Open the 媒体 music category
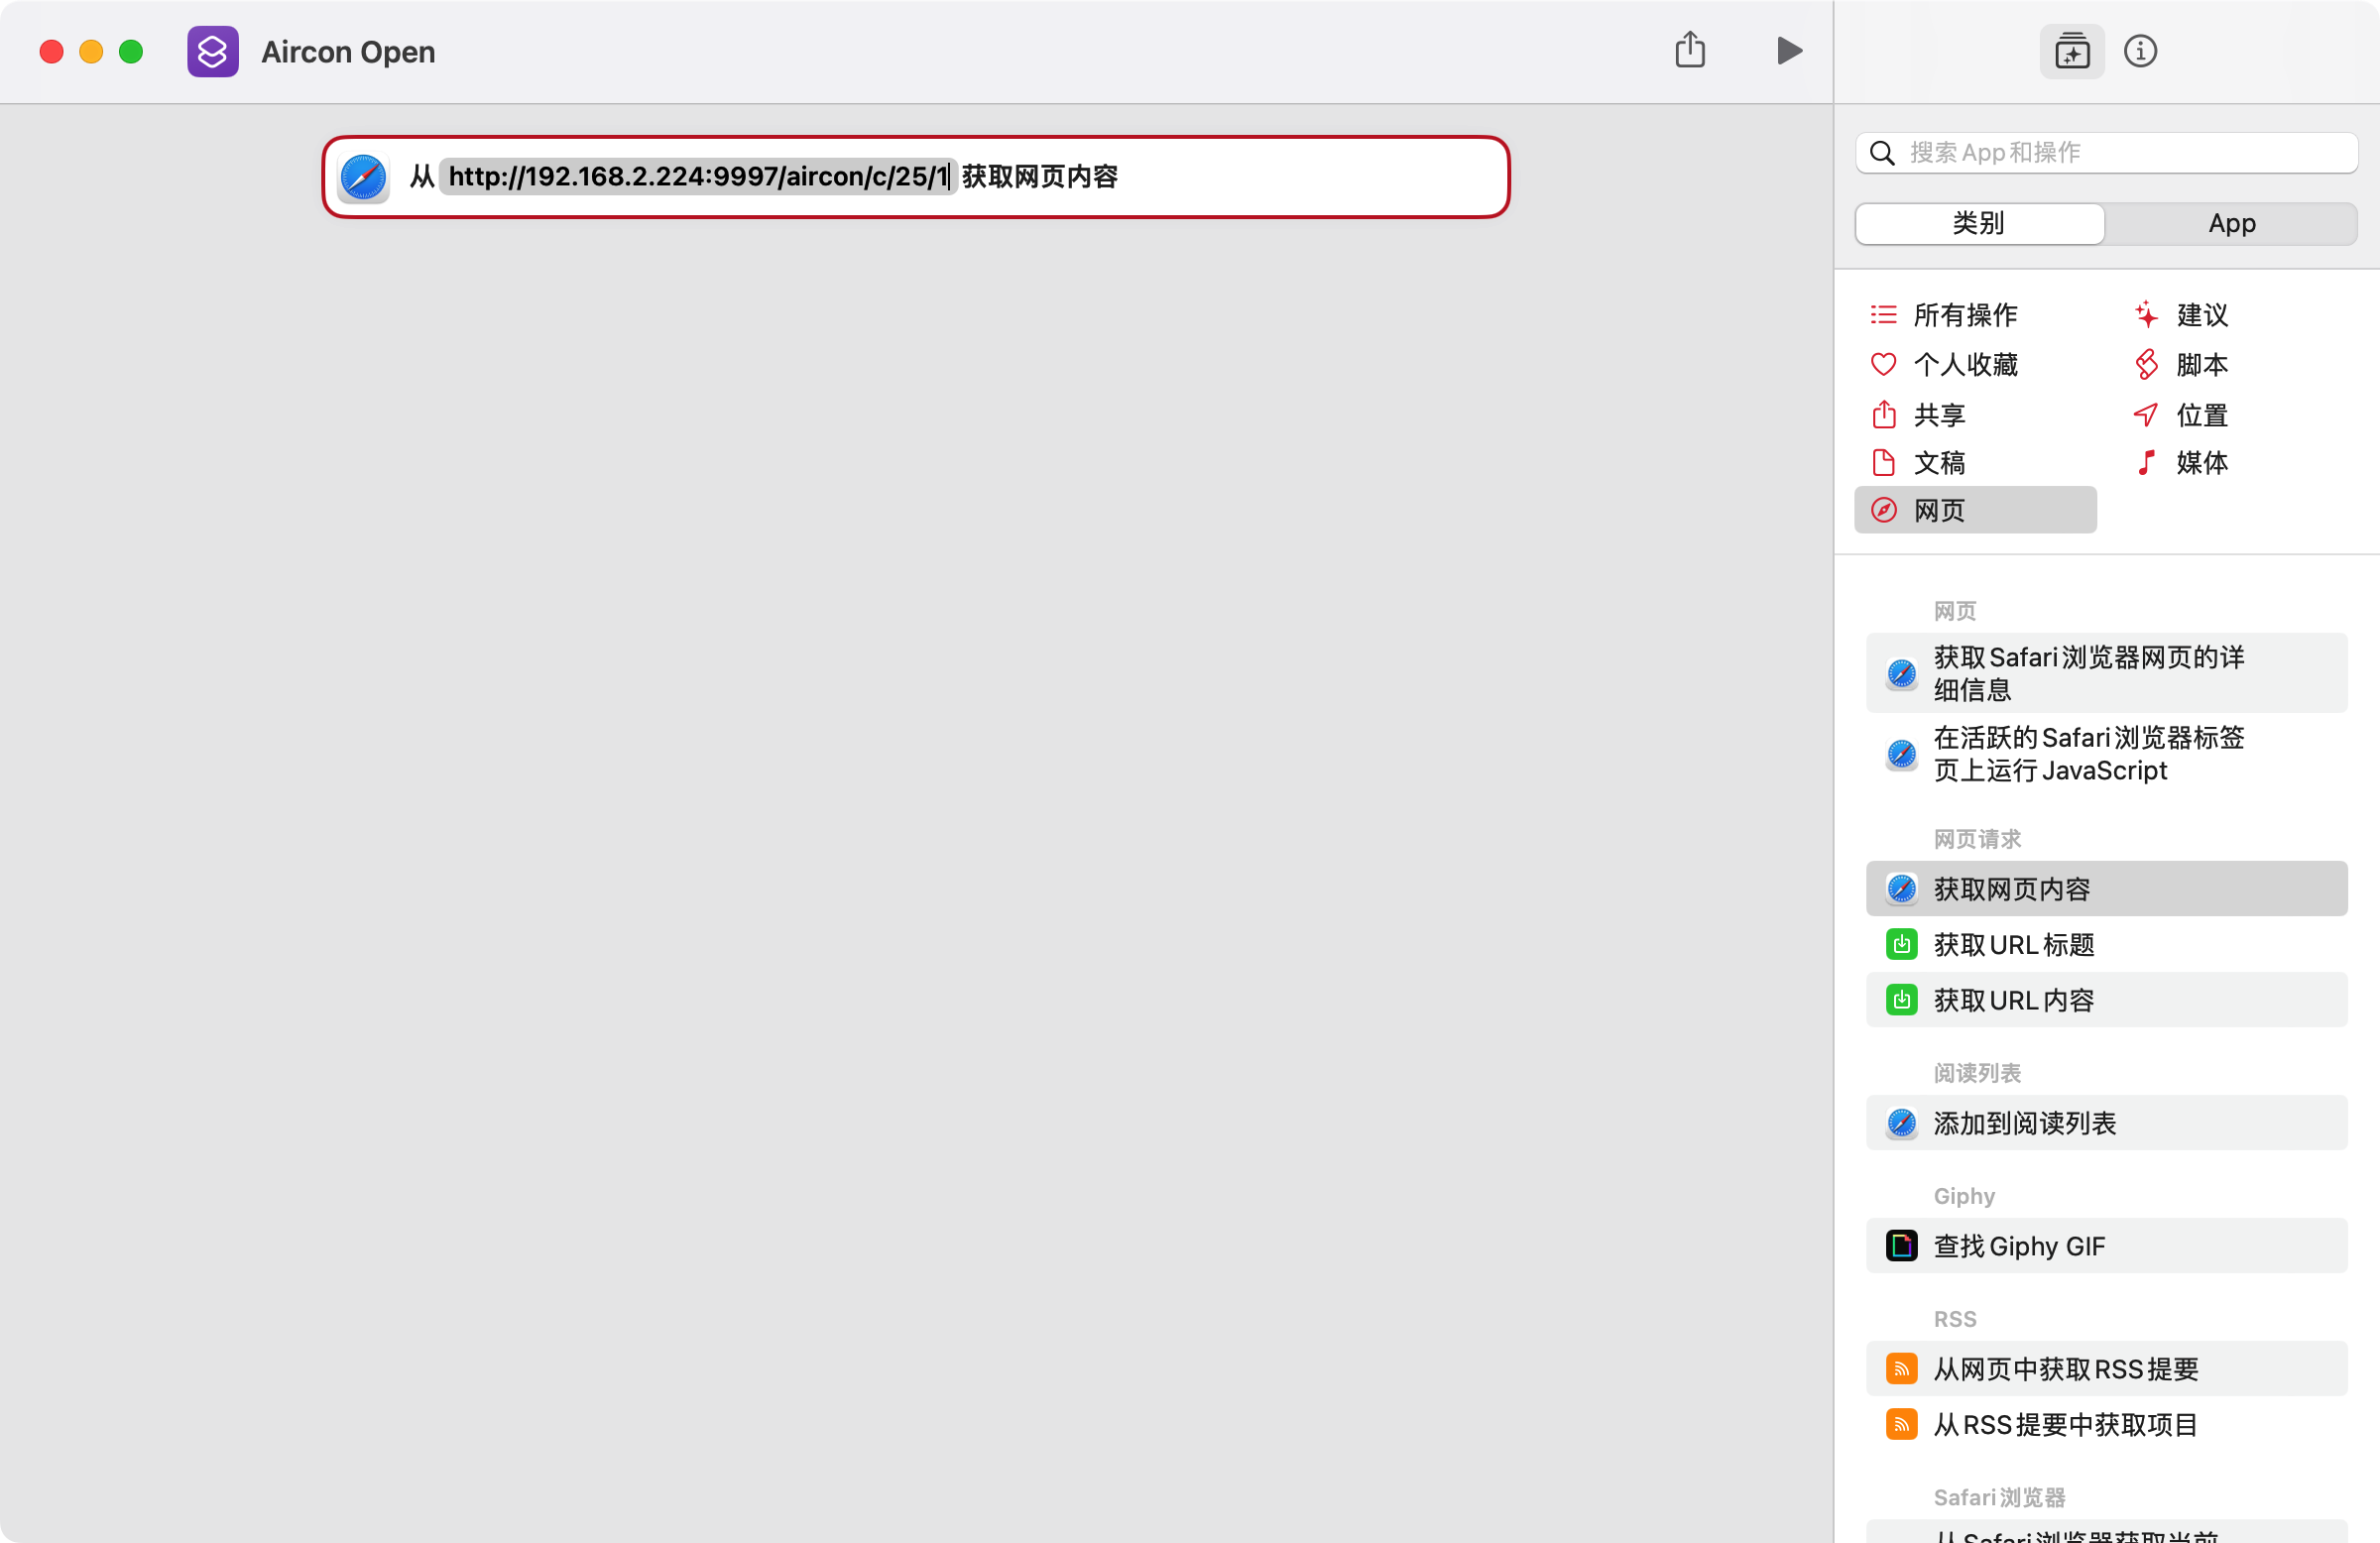The height and width of the screenshot is (1543, 2380). point(2201,462)
